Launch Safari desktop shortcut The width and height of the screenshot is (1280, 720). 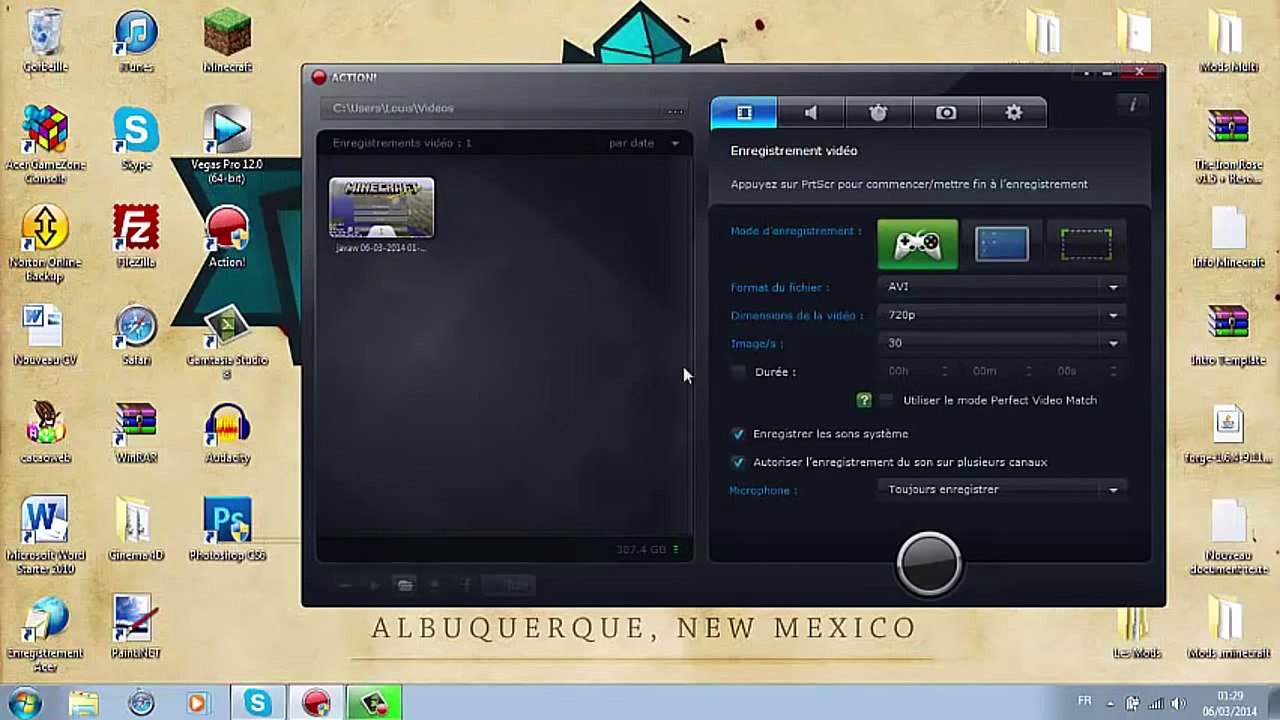click(136, 335)
